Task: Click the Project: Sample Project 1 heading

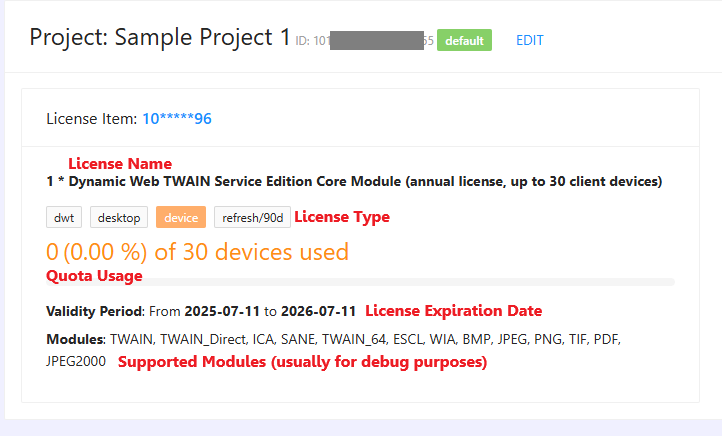Action: click(160, 37)
